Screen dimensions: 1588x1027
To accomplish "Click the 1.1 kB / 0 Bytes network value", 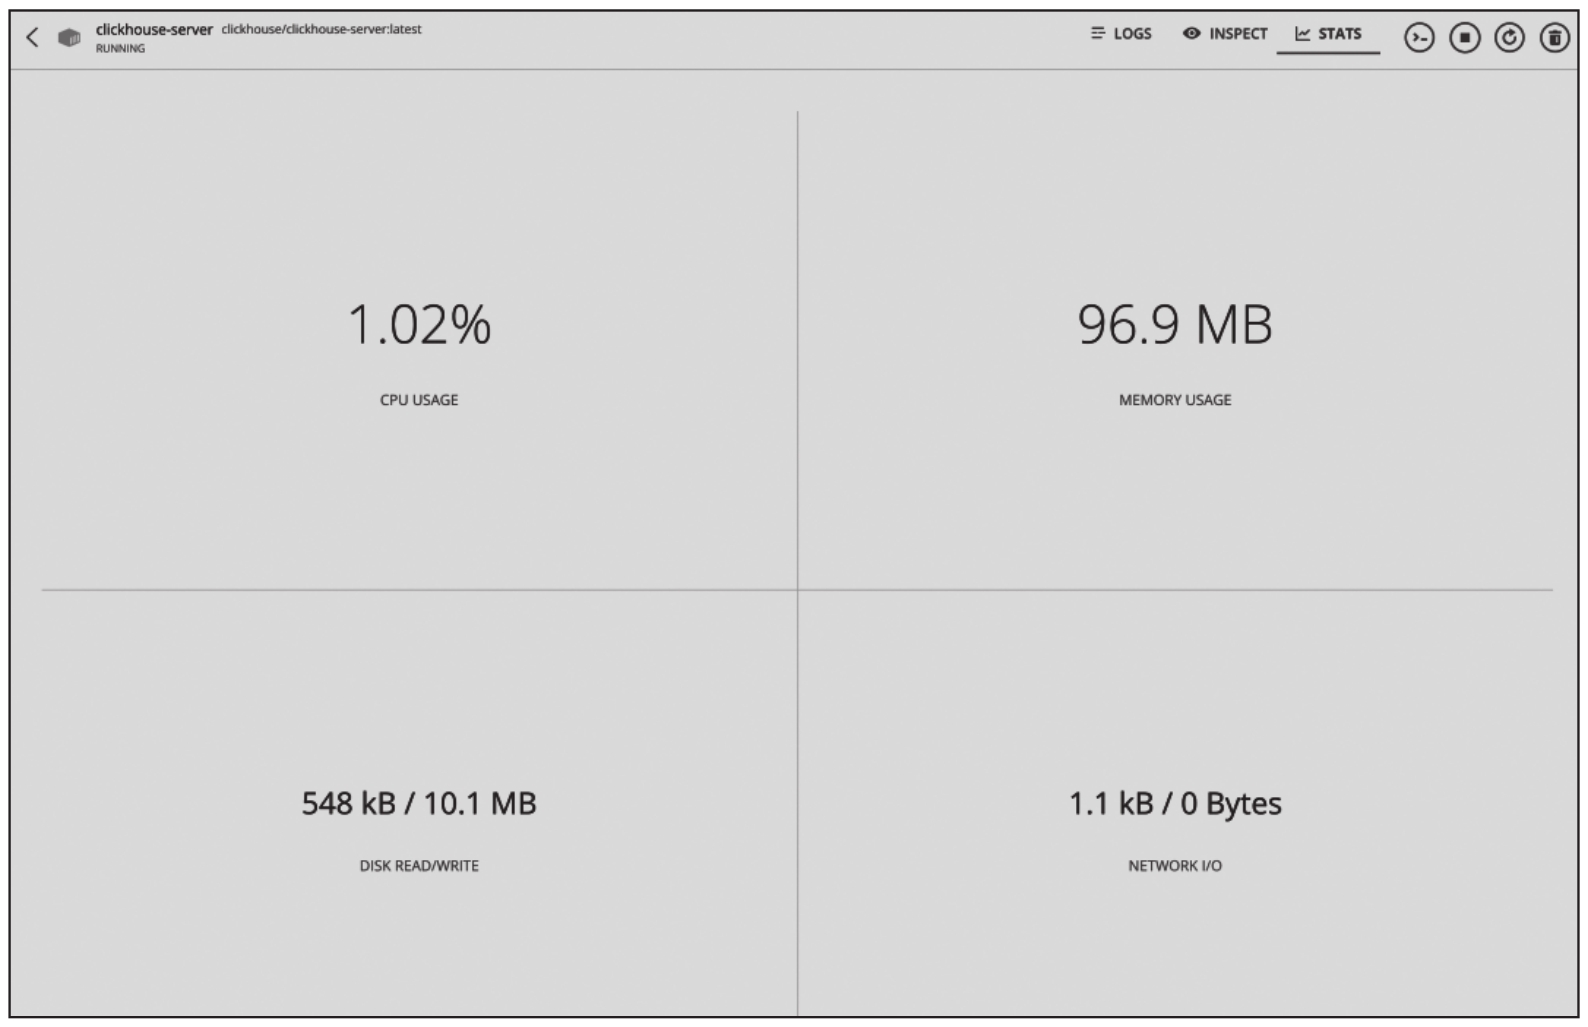I will point(1175,803).
